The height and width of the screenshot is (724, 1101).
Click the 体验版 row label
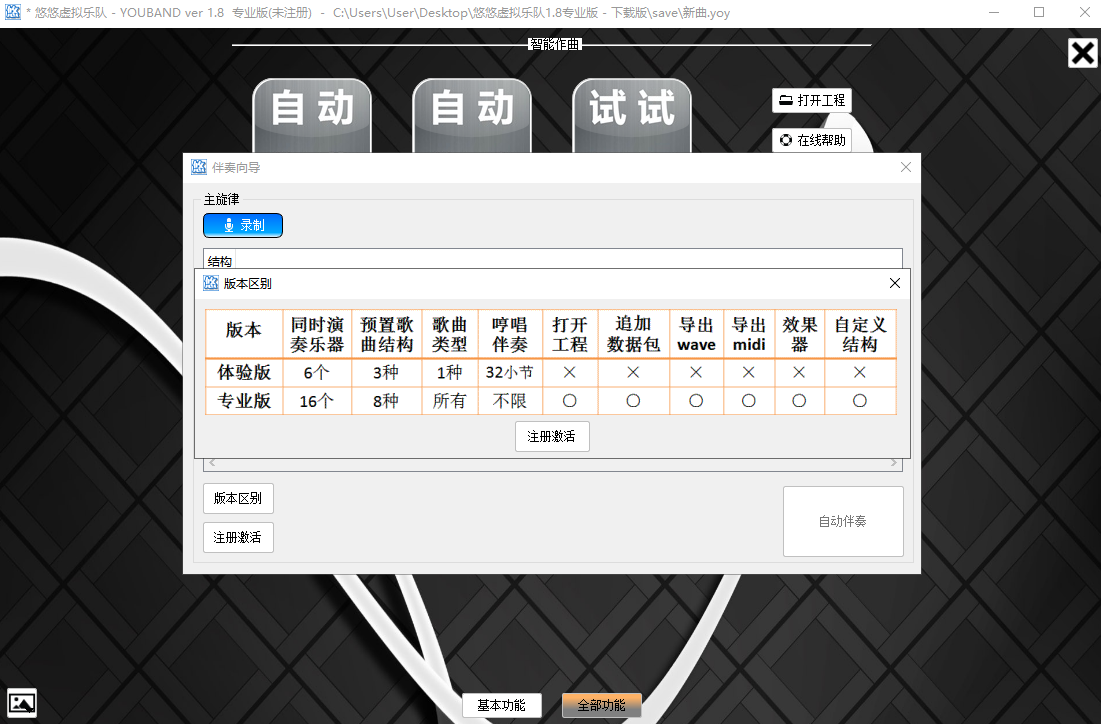pos(244,372)
